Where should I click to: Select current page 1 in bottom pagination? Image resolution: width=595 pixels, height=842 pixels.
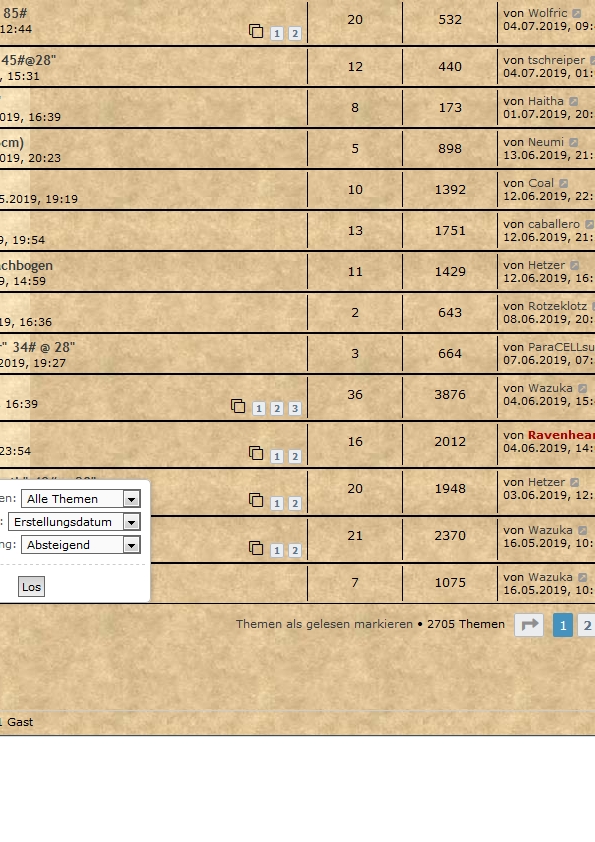pos(563,626)
